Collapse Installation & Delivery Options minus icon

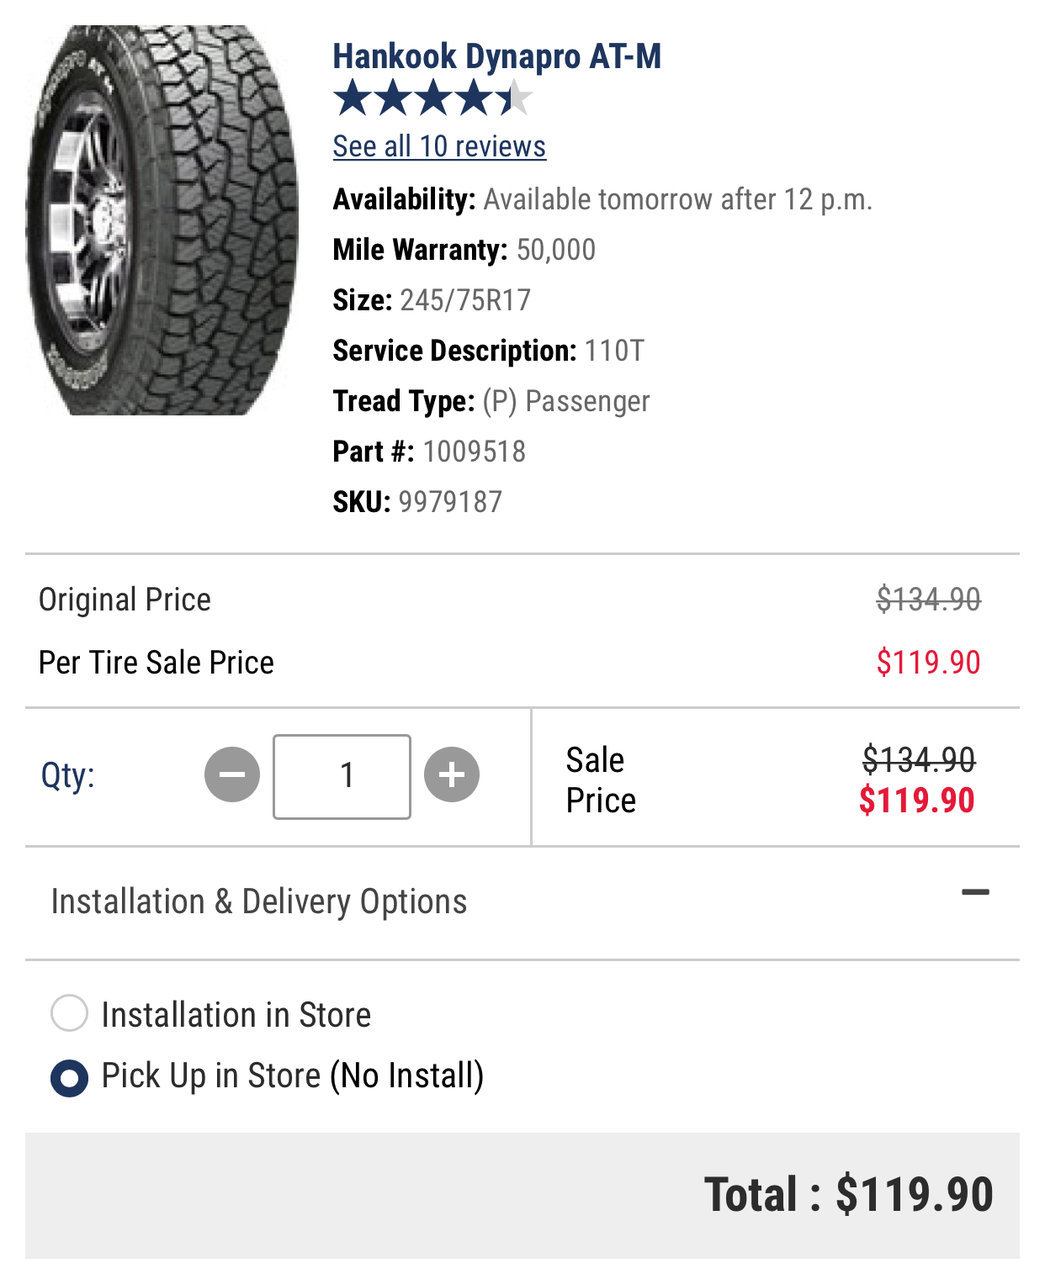(975, 892)
